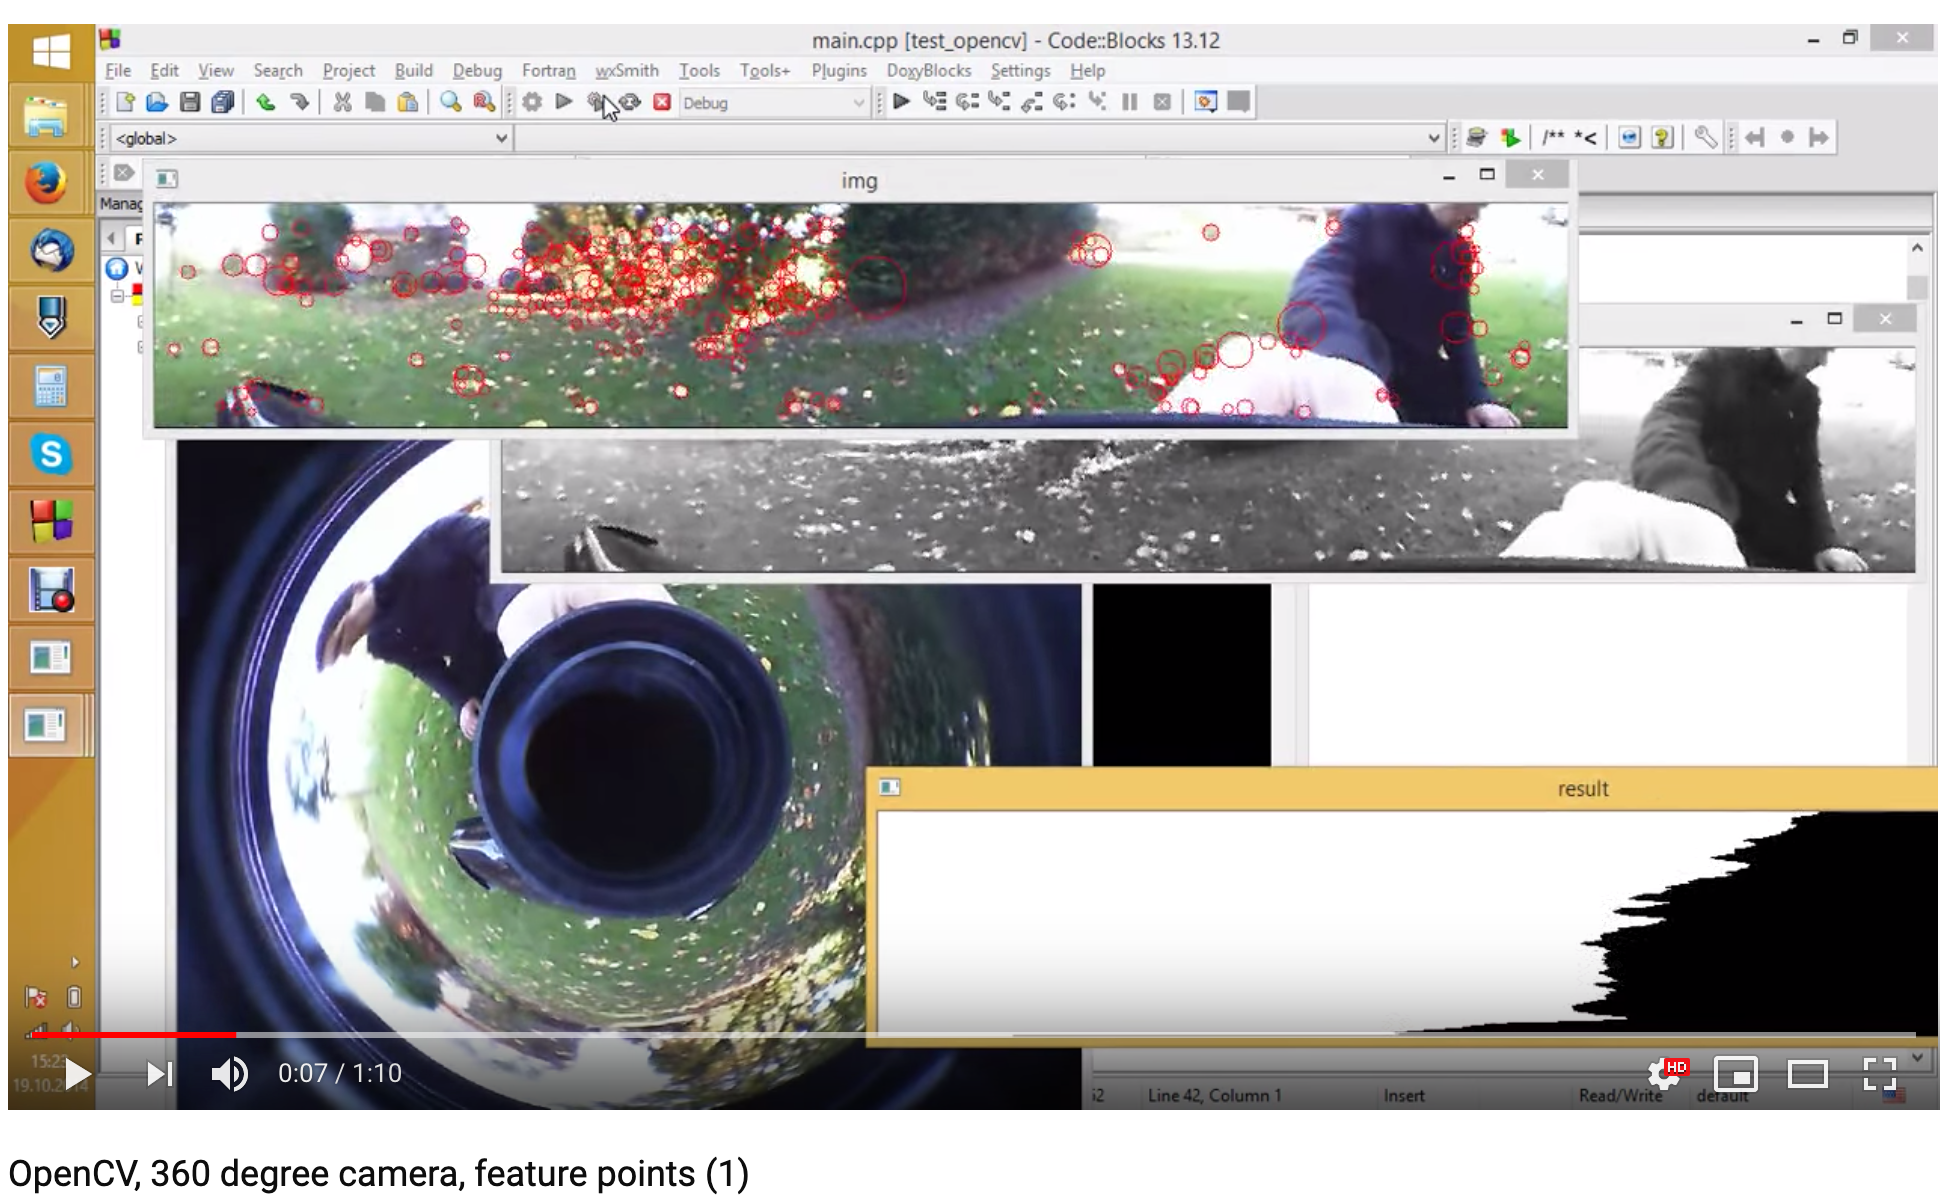Viewport: 1948px width, 1196px height.
Task: Click the Open file toolbar icon
Action: [157, 102]
